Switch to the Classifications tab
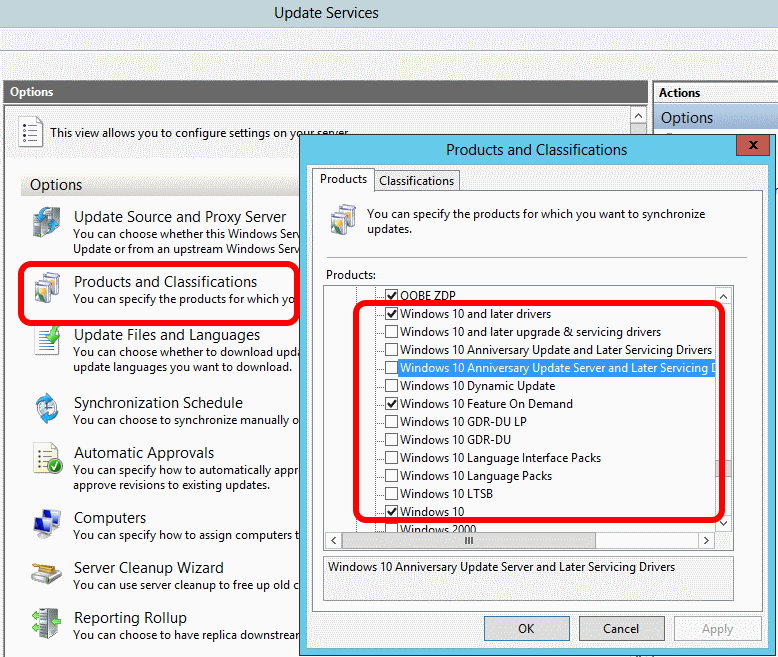 [x=416, y=181]
